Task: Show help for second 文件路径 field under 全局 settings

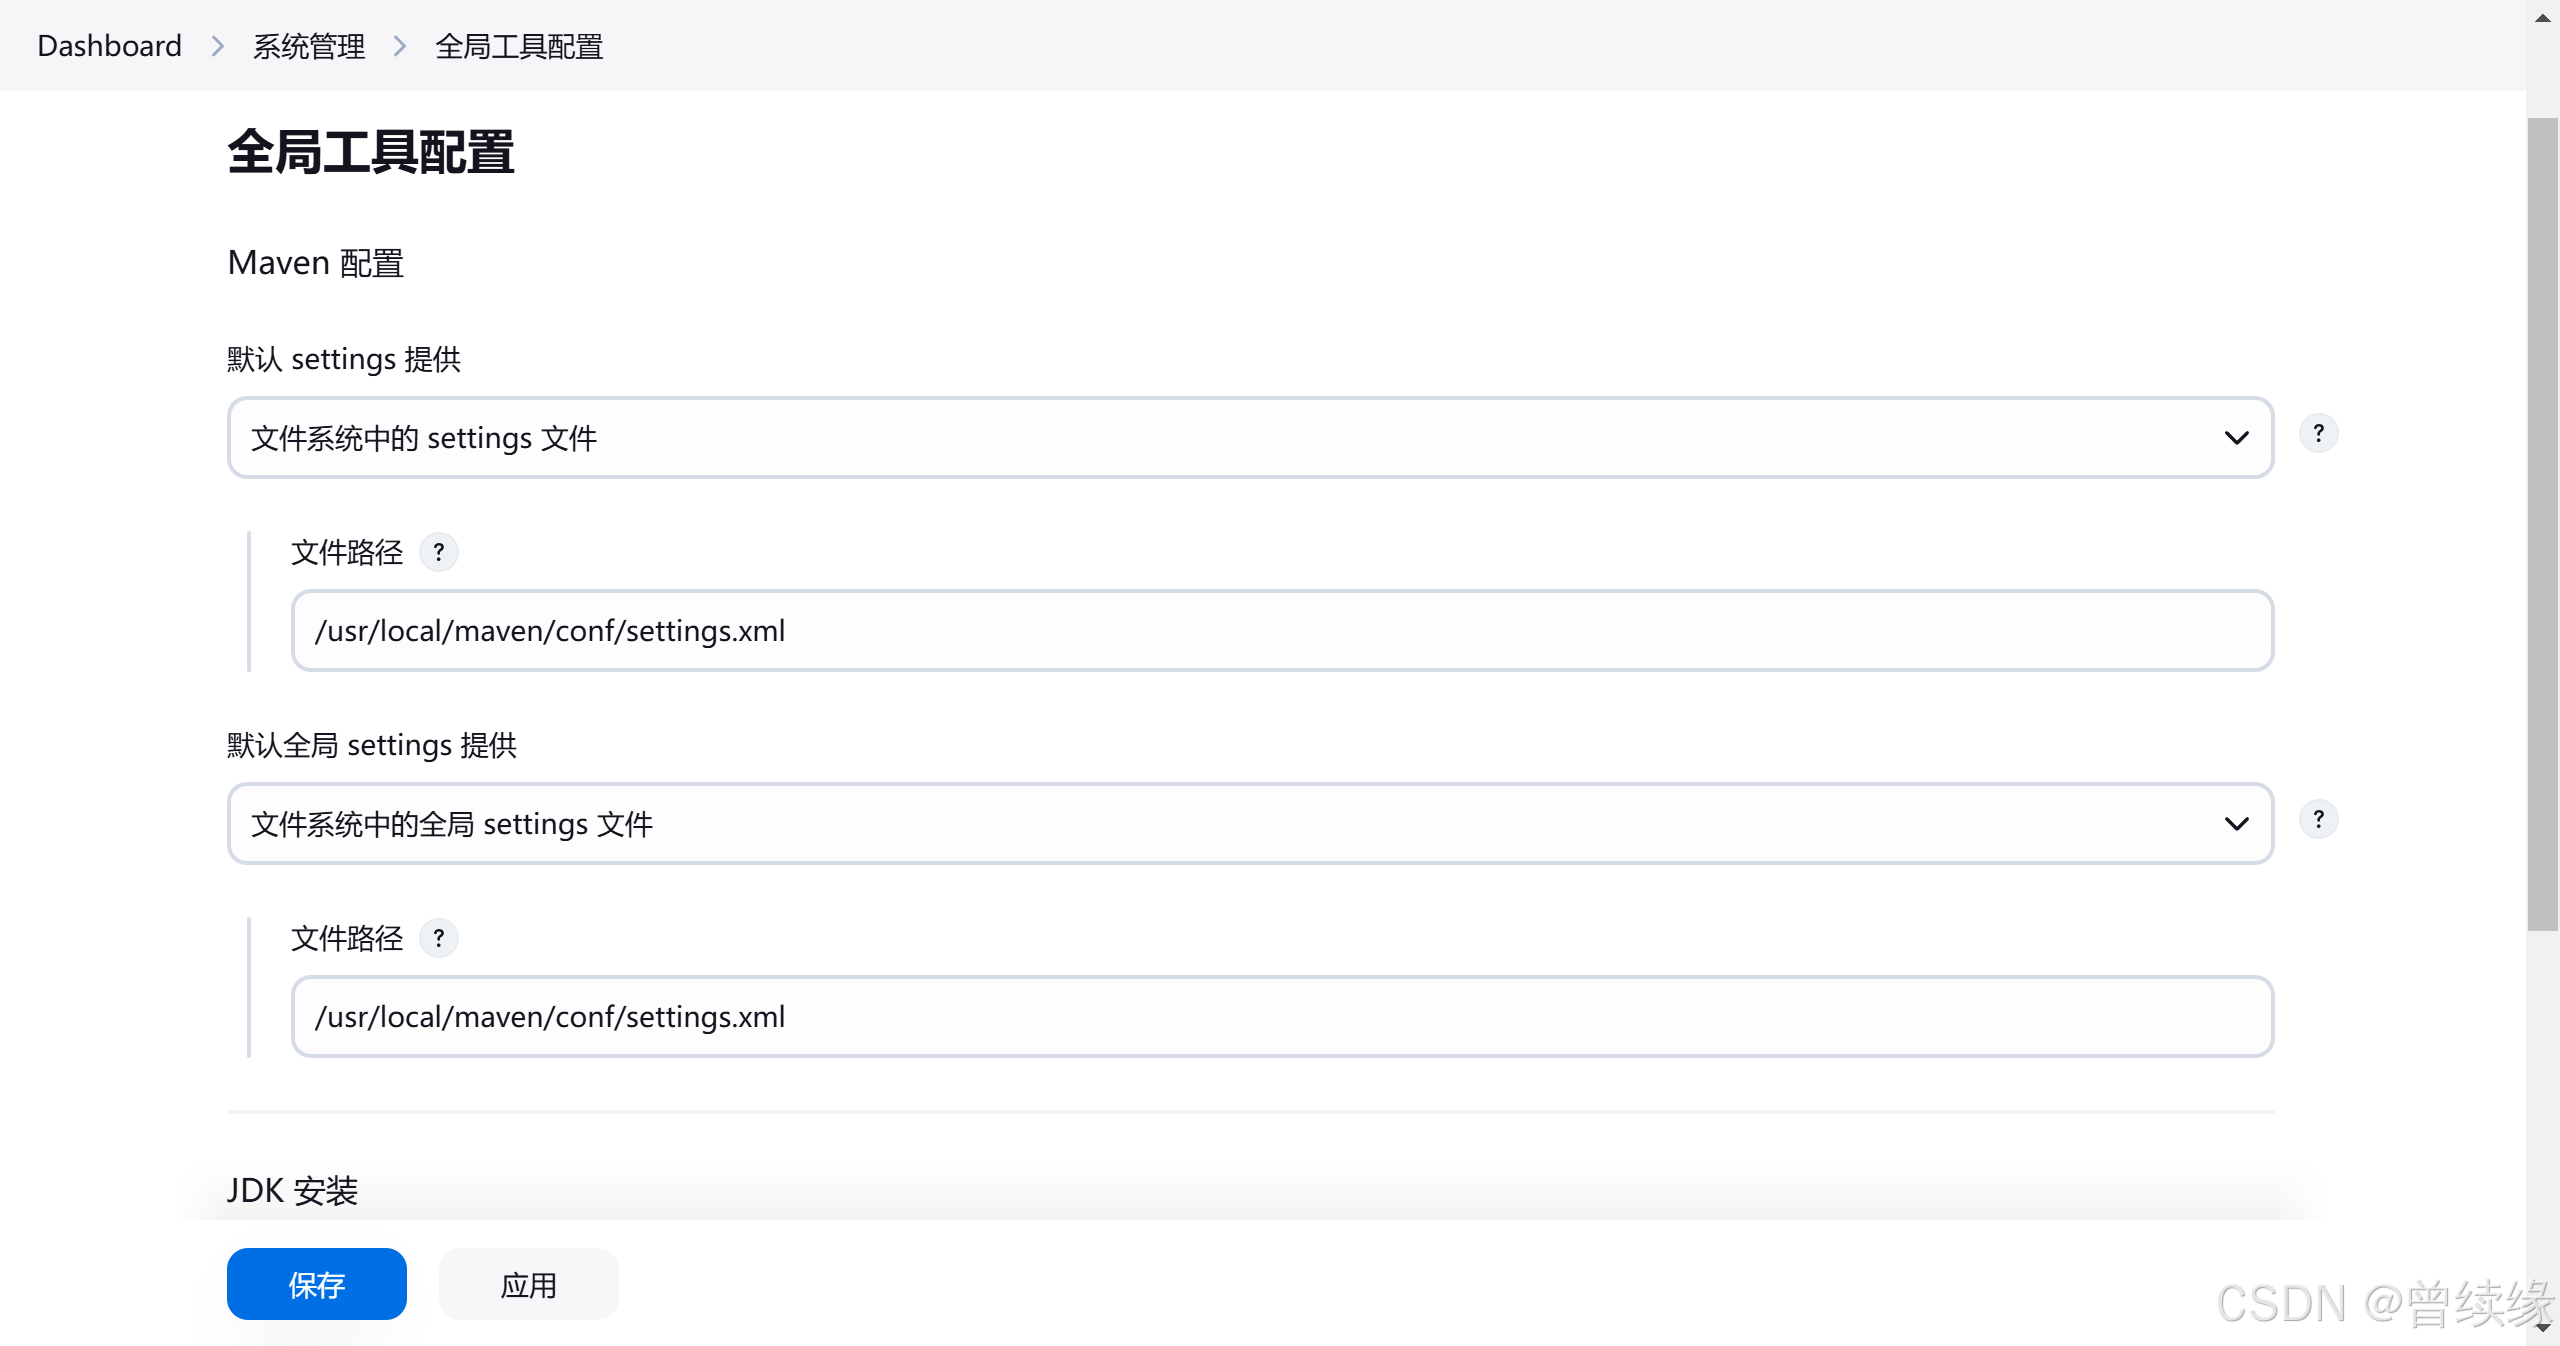Action: (438, 938)
